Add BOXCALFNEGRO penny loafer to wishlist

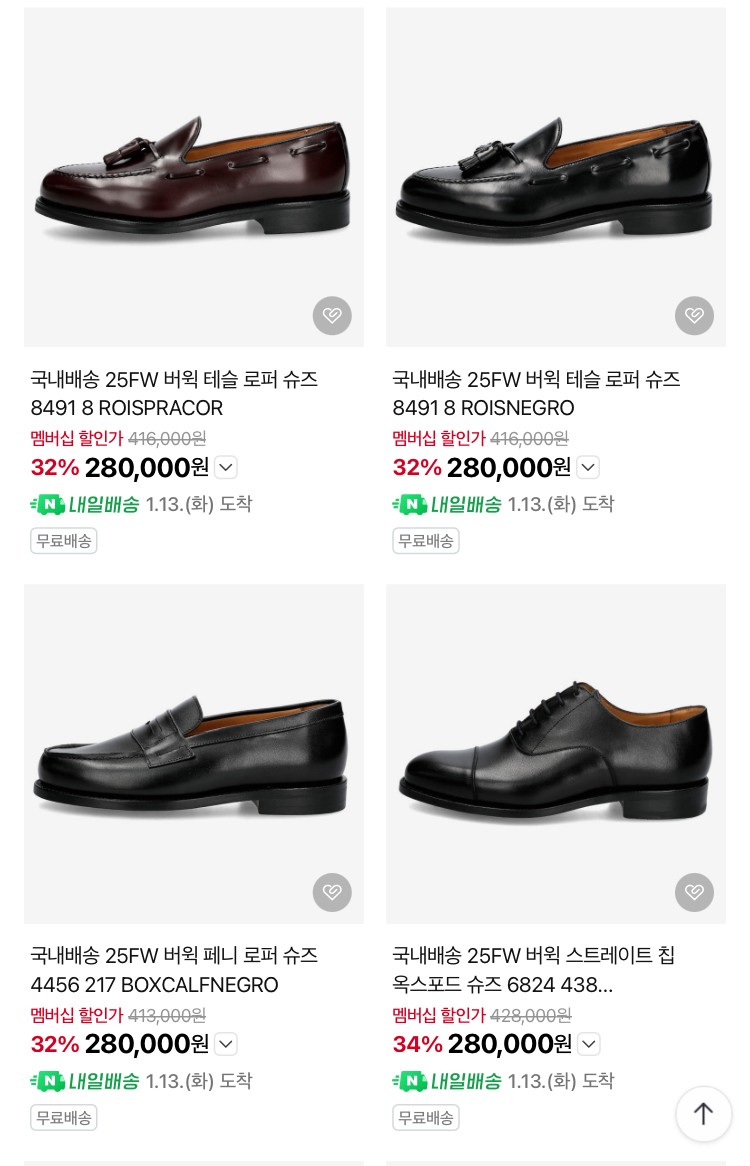click(332, 892)
